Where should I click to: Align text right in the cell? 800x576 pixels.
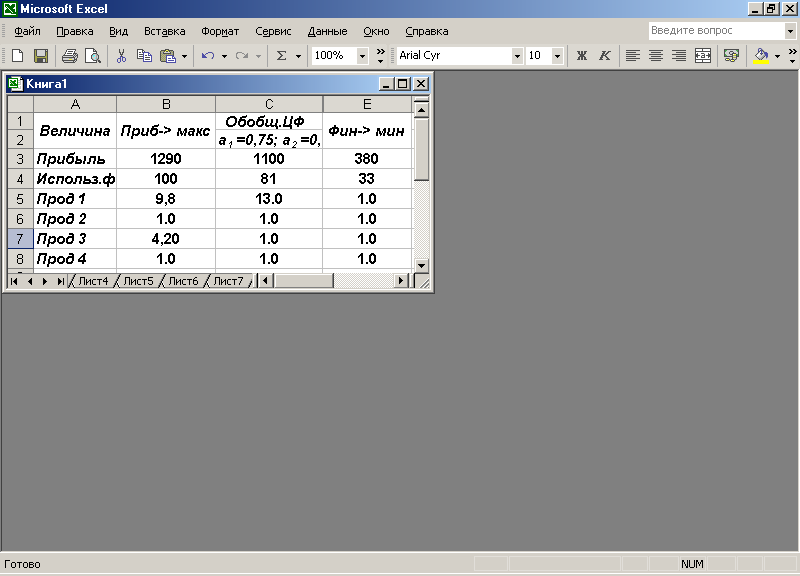coord(679,56)
